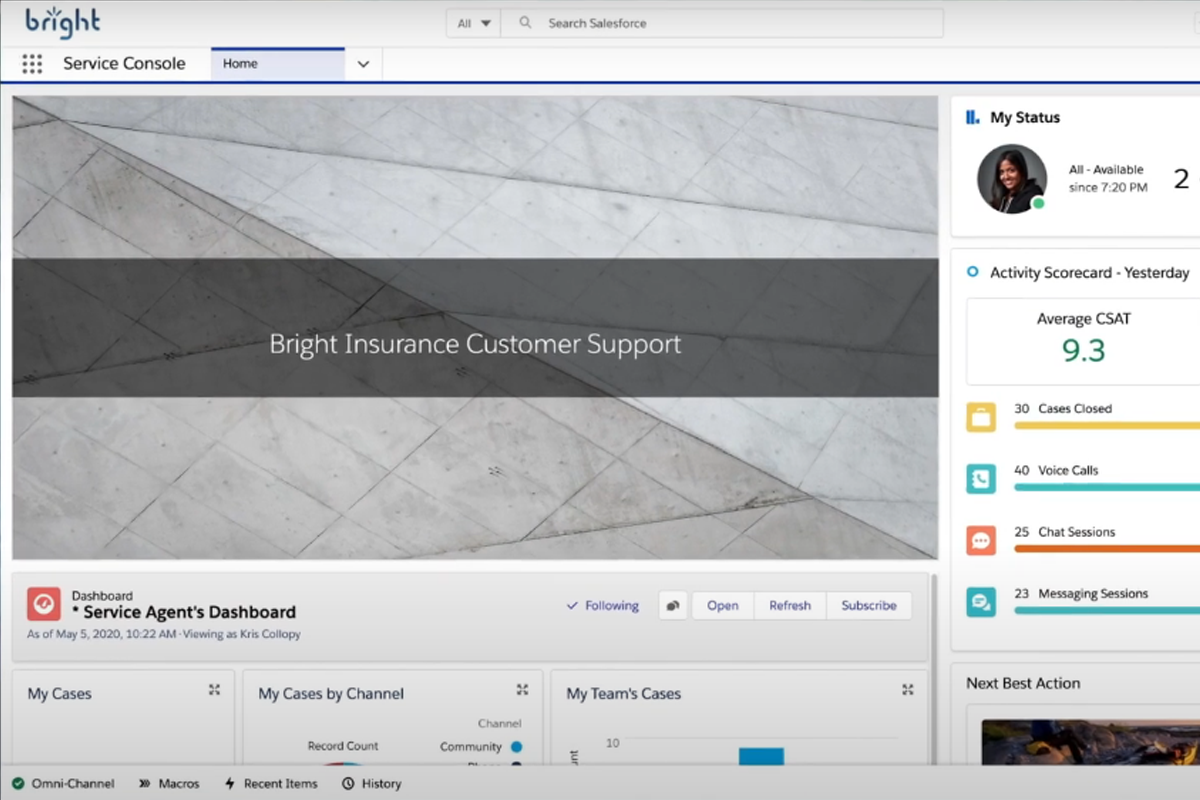Click the dashboard collaboration icon next to Following

pos(673,605)
